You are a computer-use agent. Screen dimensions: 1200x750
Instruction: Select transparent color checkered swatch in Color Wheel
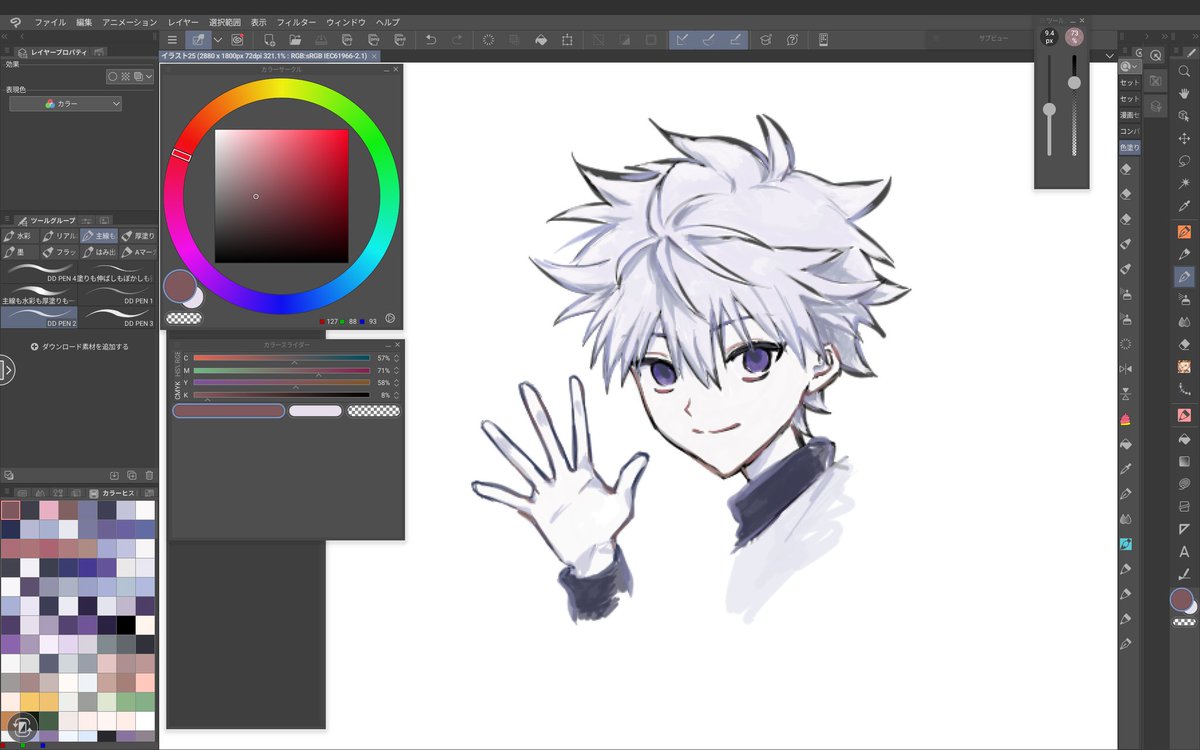pyautogui.click(x=184, y=318)
